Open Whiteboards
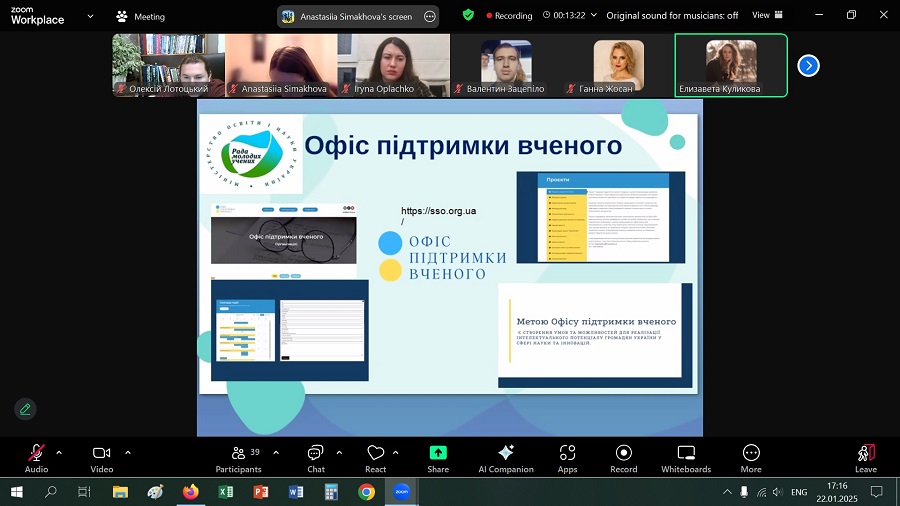This screenshot has width=900, height=506. 686,458
